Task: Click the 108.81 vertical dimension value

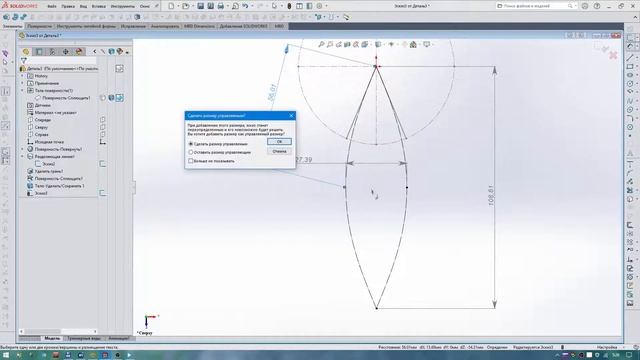Action: click(x=491, y=195)
